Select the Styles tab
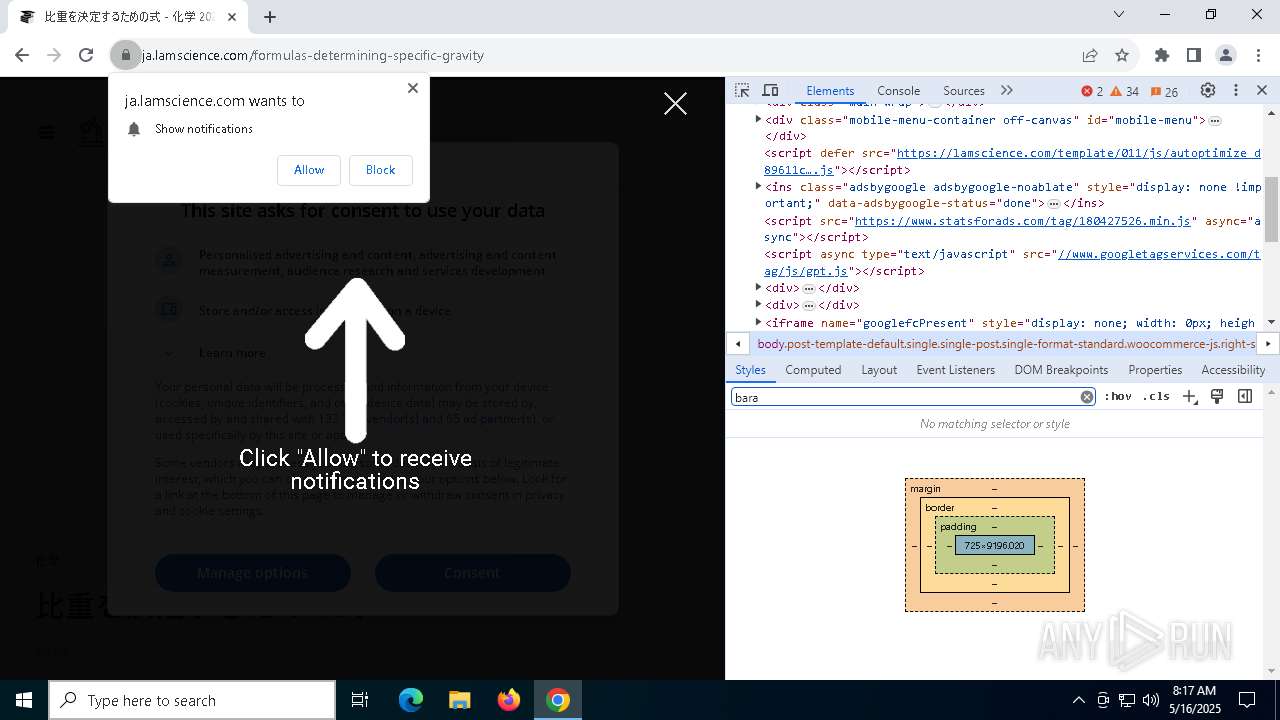Viewport: 1280px width, 720px height. [x=750, y=369]
